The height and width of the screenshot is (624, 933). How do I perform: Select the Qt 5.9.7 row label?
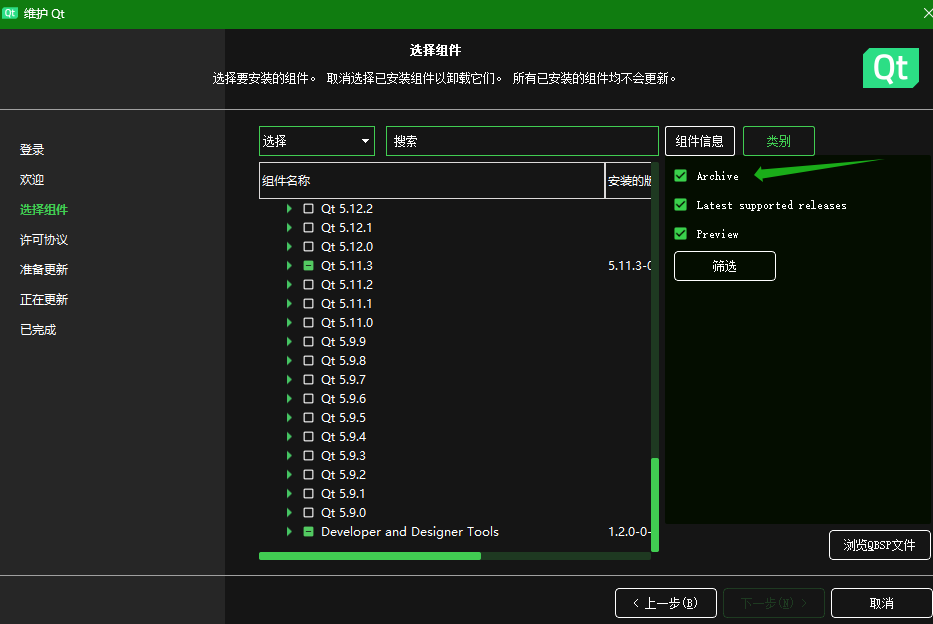(x=343, y=380)
